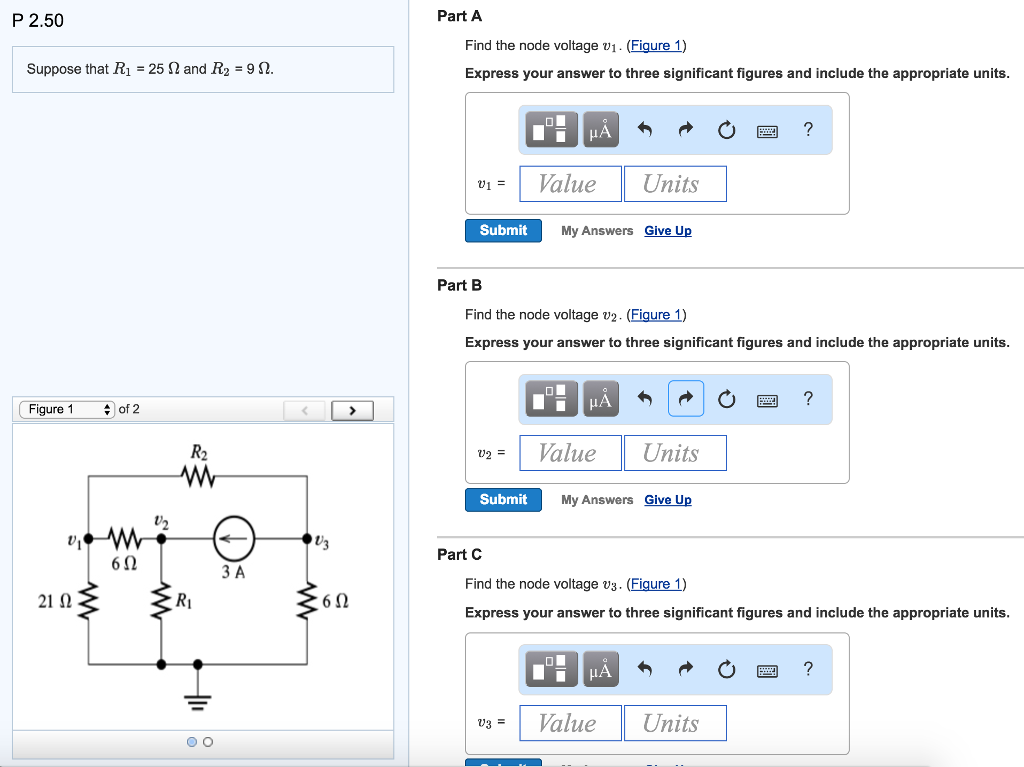Image resolution: width=1024 pixels, height=767 pixels.
Task: Submit the answer for Part A
Action: [x=503, y=230]
